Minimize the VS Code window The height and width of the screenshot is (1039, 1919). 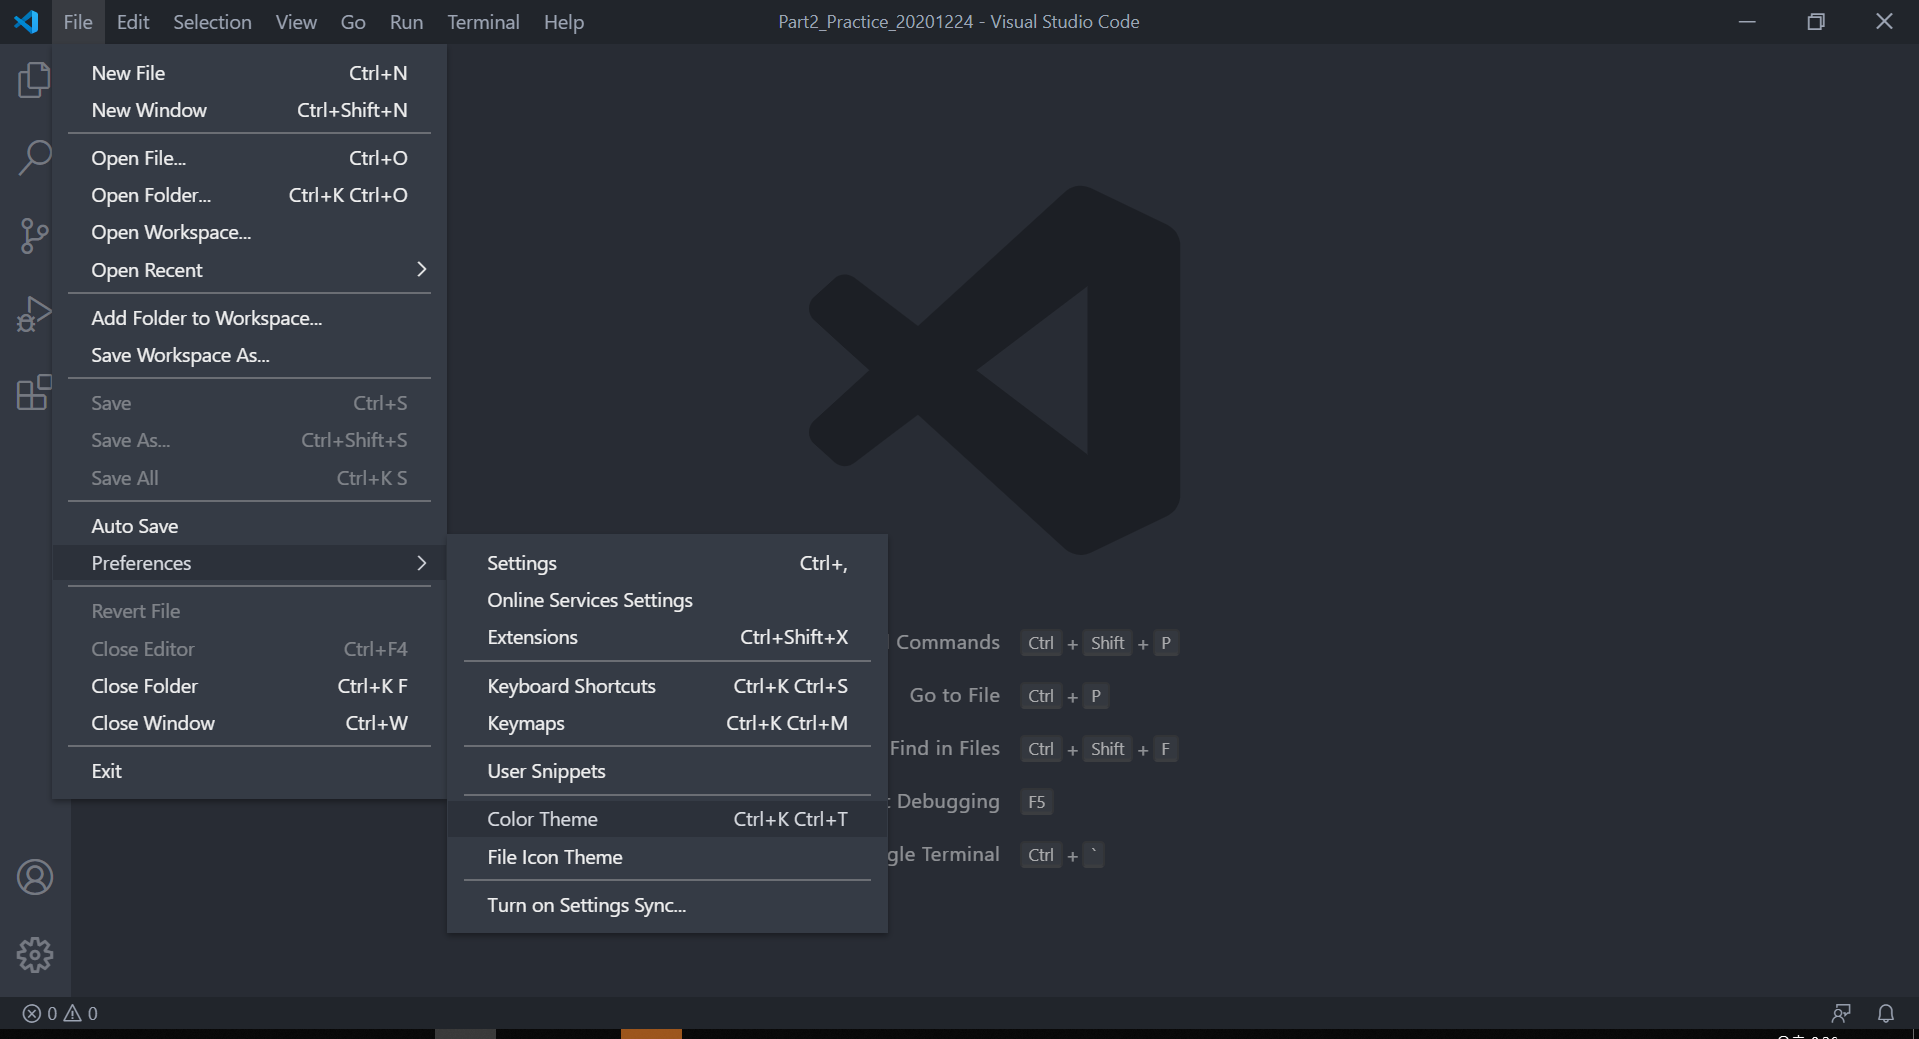pos(1747,21)
